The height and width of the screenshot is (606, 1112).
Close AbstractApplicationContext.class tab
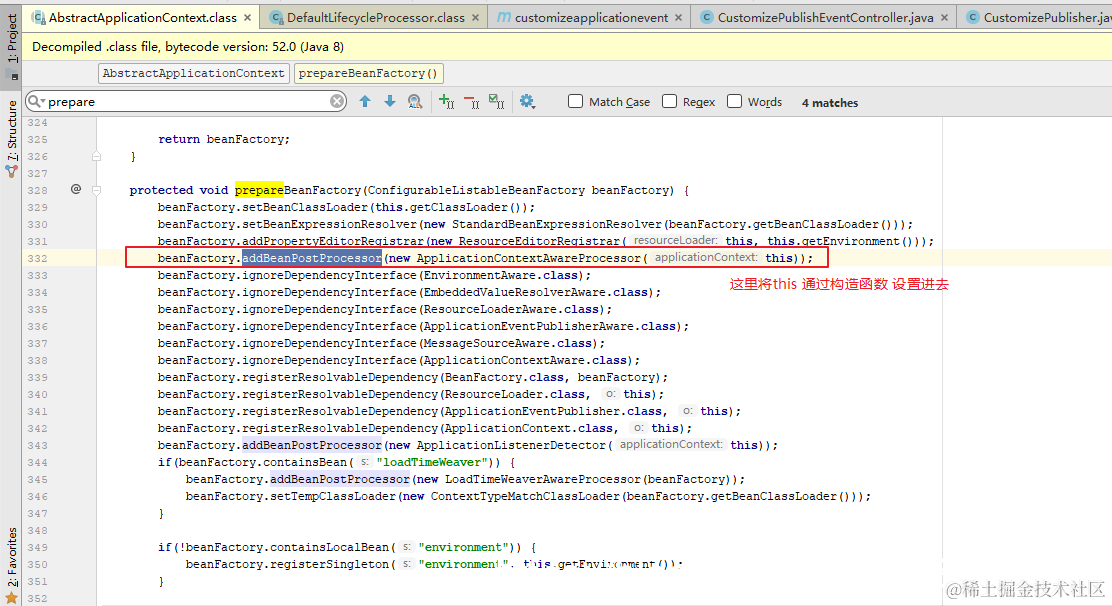[247, 18]
